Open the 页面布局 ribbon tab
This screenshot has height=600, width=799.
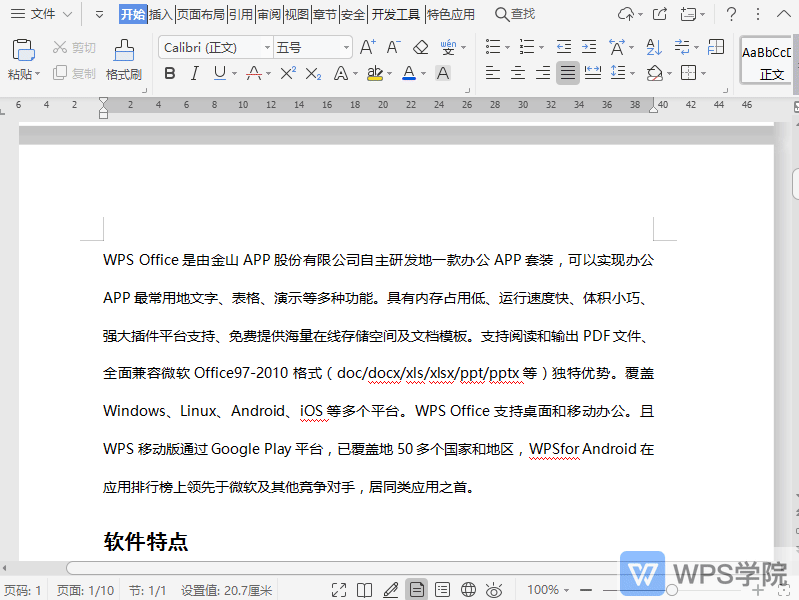pyautogui.click(x=200, y=14)
